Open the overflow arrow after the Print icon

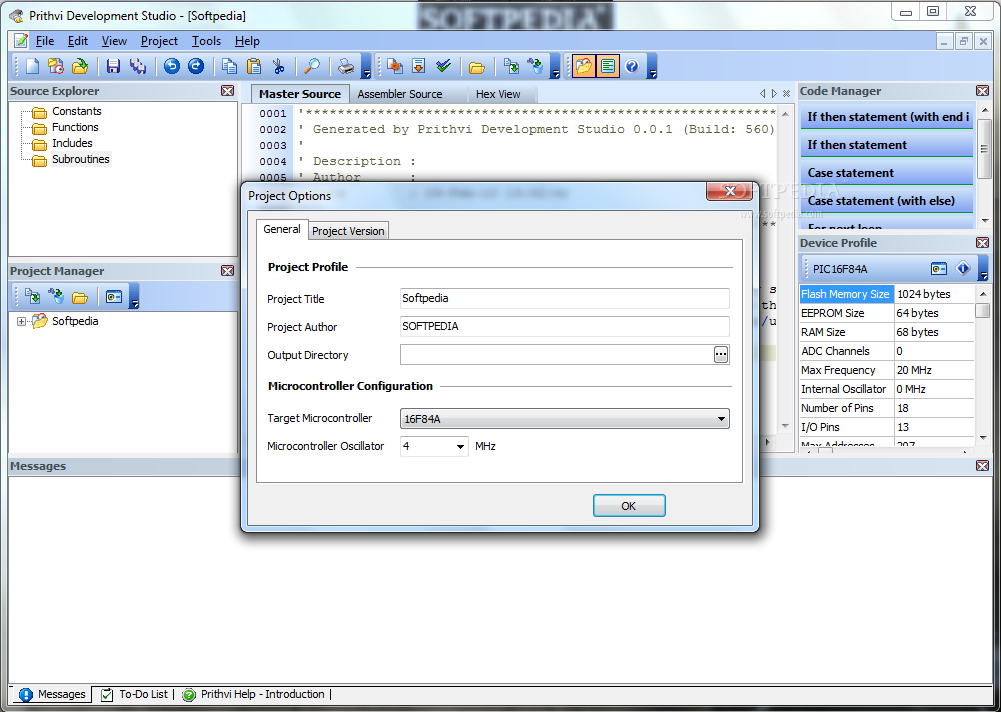[366, 66]
